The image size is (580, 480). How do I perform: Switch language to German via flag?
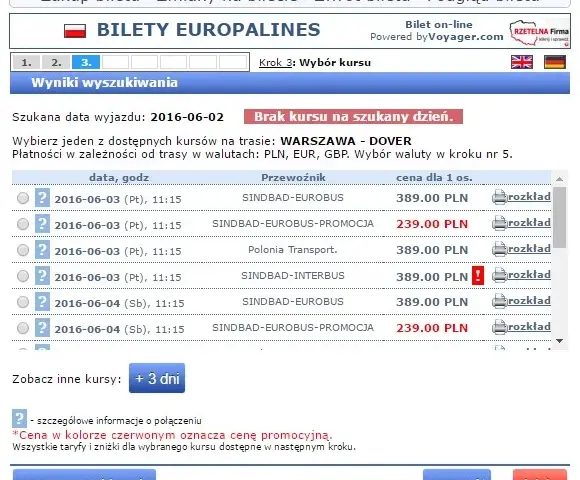pos(555,62)
